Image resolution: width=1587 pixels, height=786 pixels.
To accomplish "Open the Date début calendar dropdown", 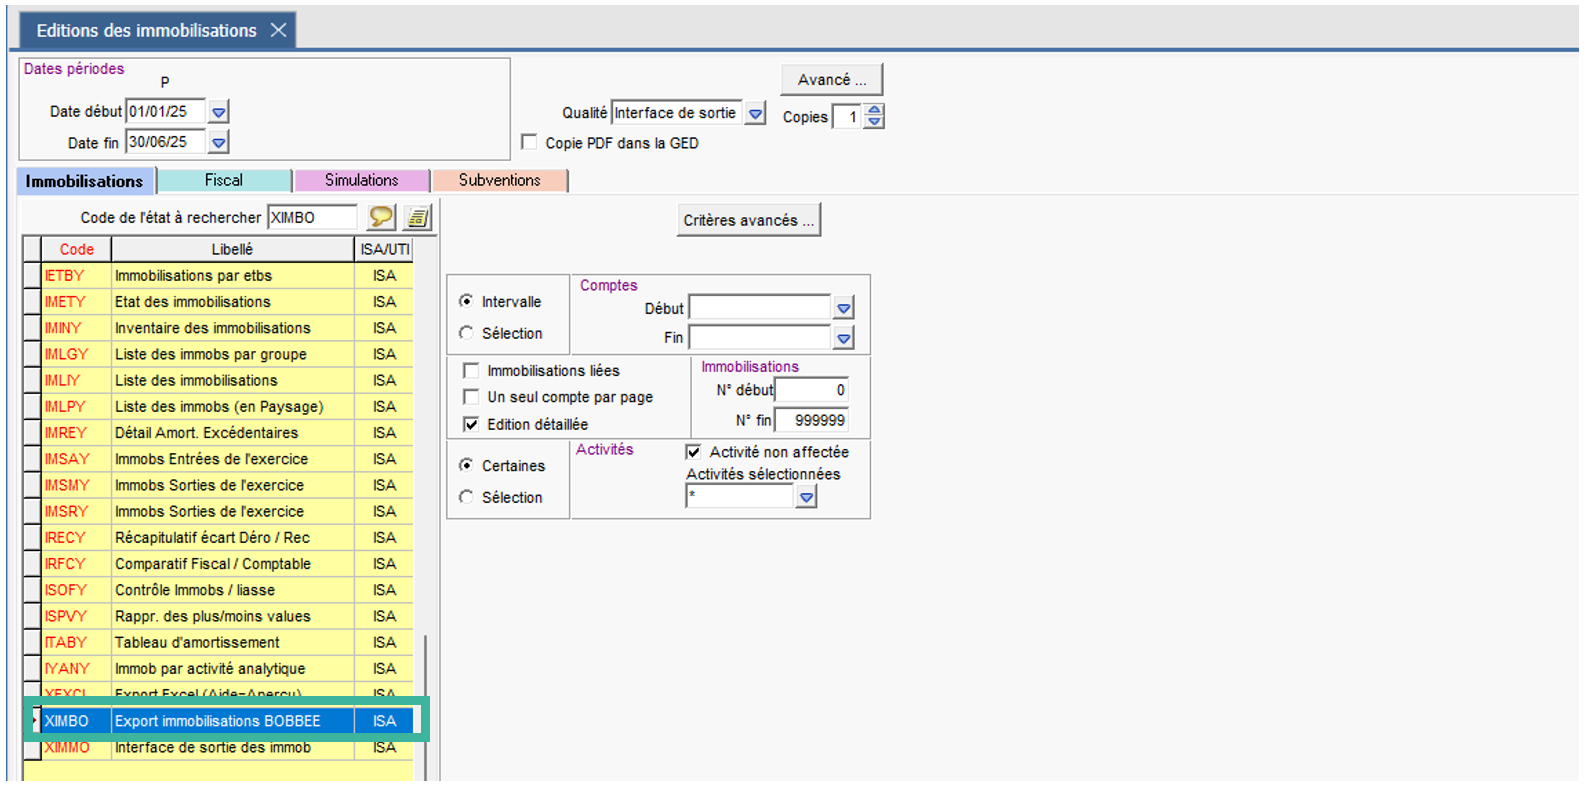I will pyautogui.click(x=219, y=112).
